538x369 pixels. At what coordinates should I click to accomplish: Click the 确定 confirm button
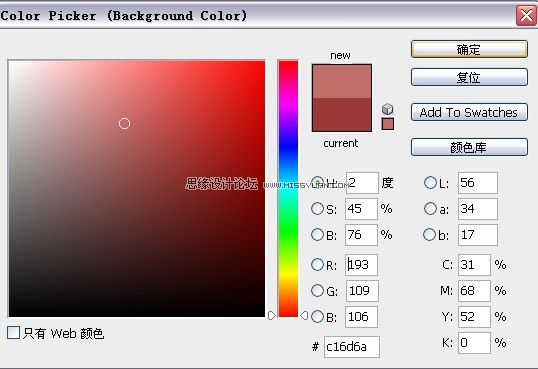pyautogui.click(x=469, y=49)
